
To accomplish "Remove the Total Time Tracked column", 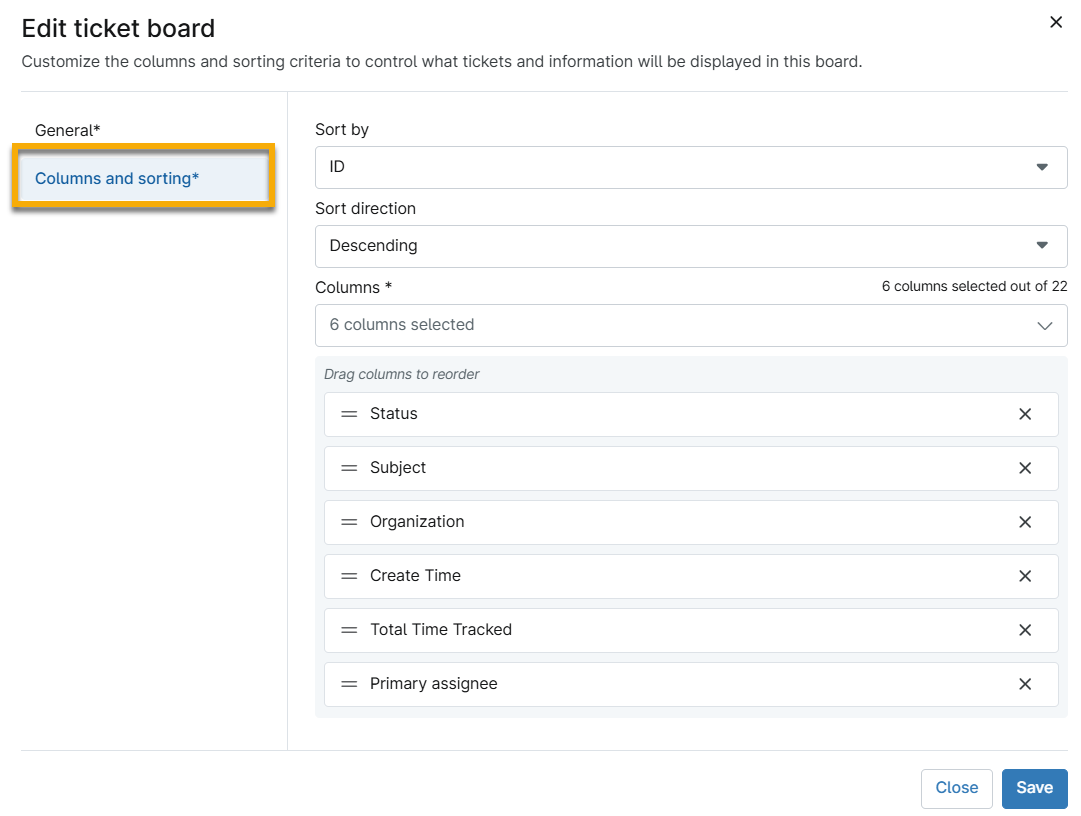I will click(1025, 630).
